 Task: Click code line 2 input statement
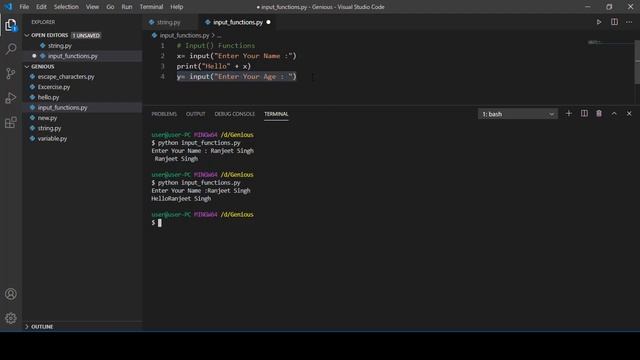coord(237,56)
